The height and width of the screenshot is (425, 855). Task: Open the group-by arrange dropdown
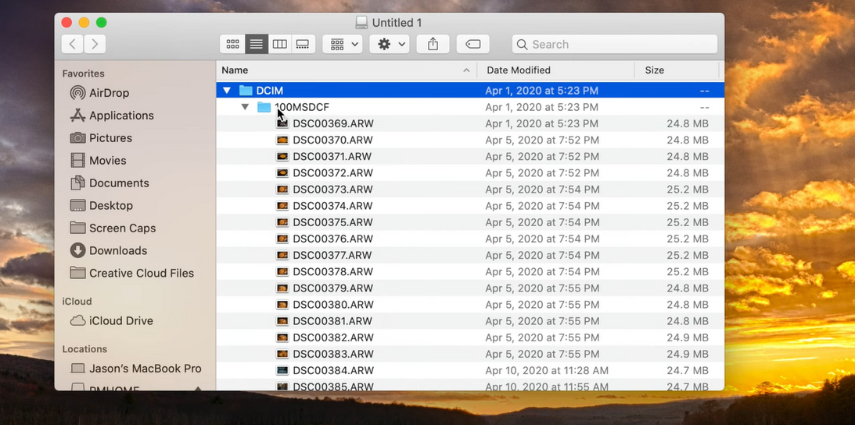[x=342, y=44]
